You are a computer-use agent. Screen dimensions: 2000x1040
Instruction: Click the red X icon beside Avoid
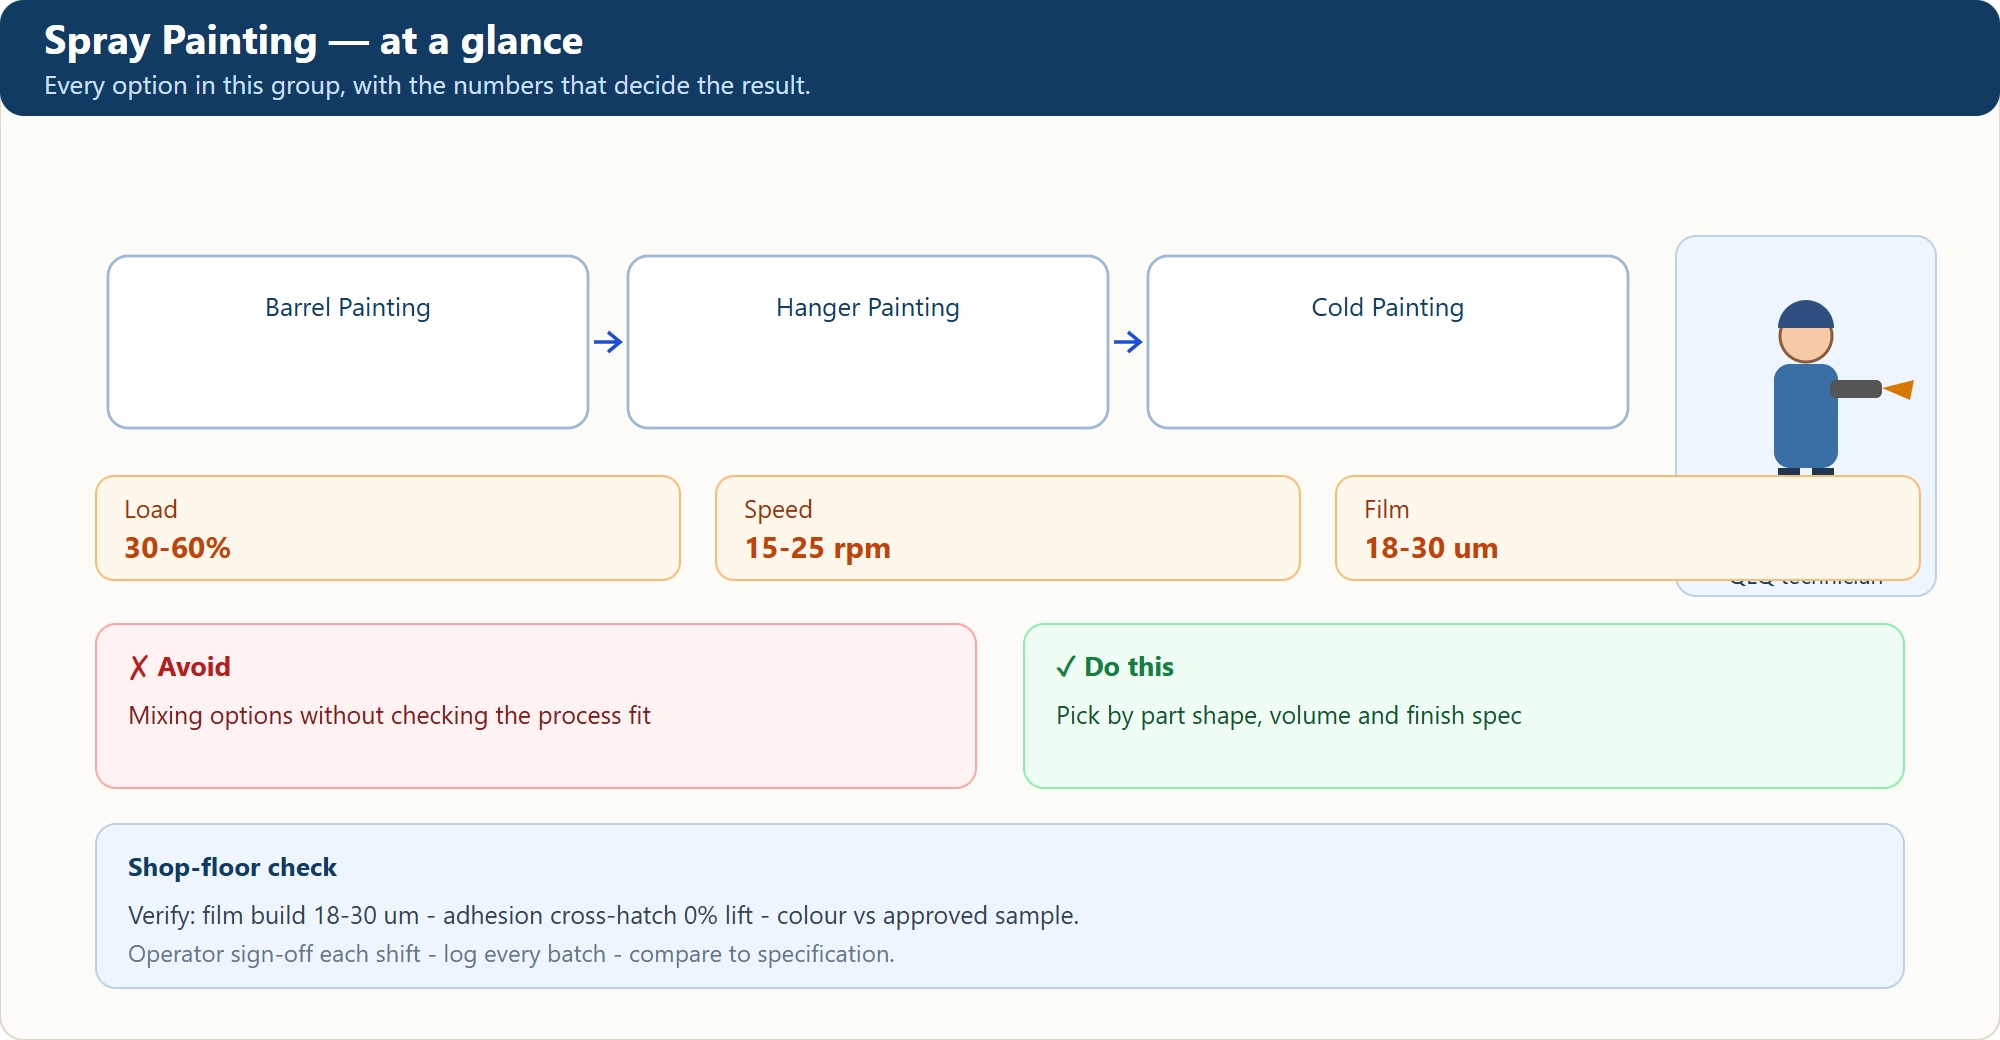point(138,667)
